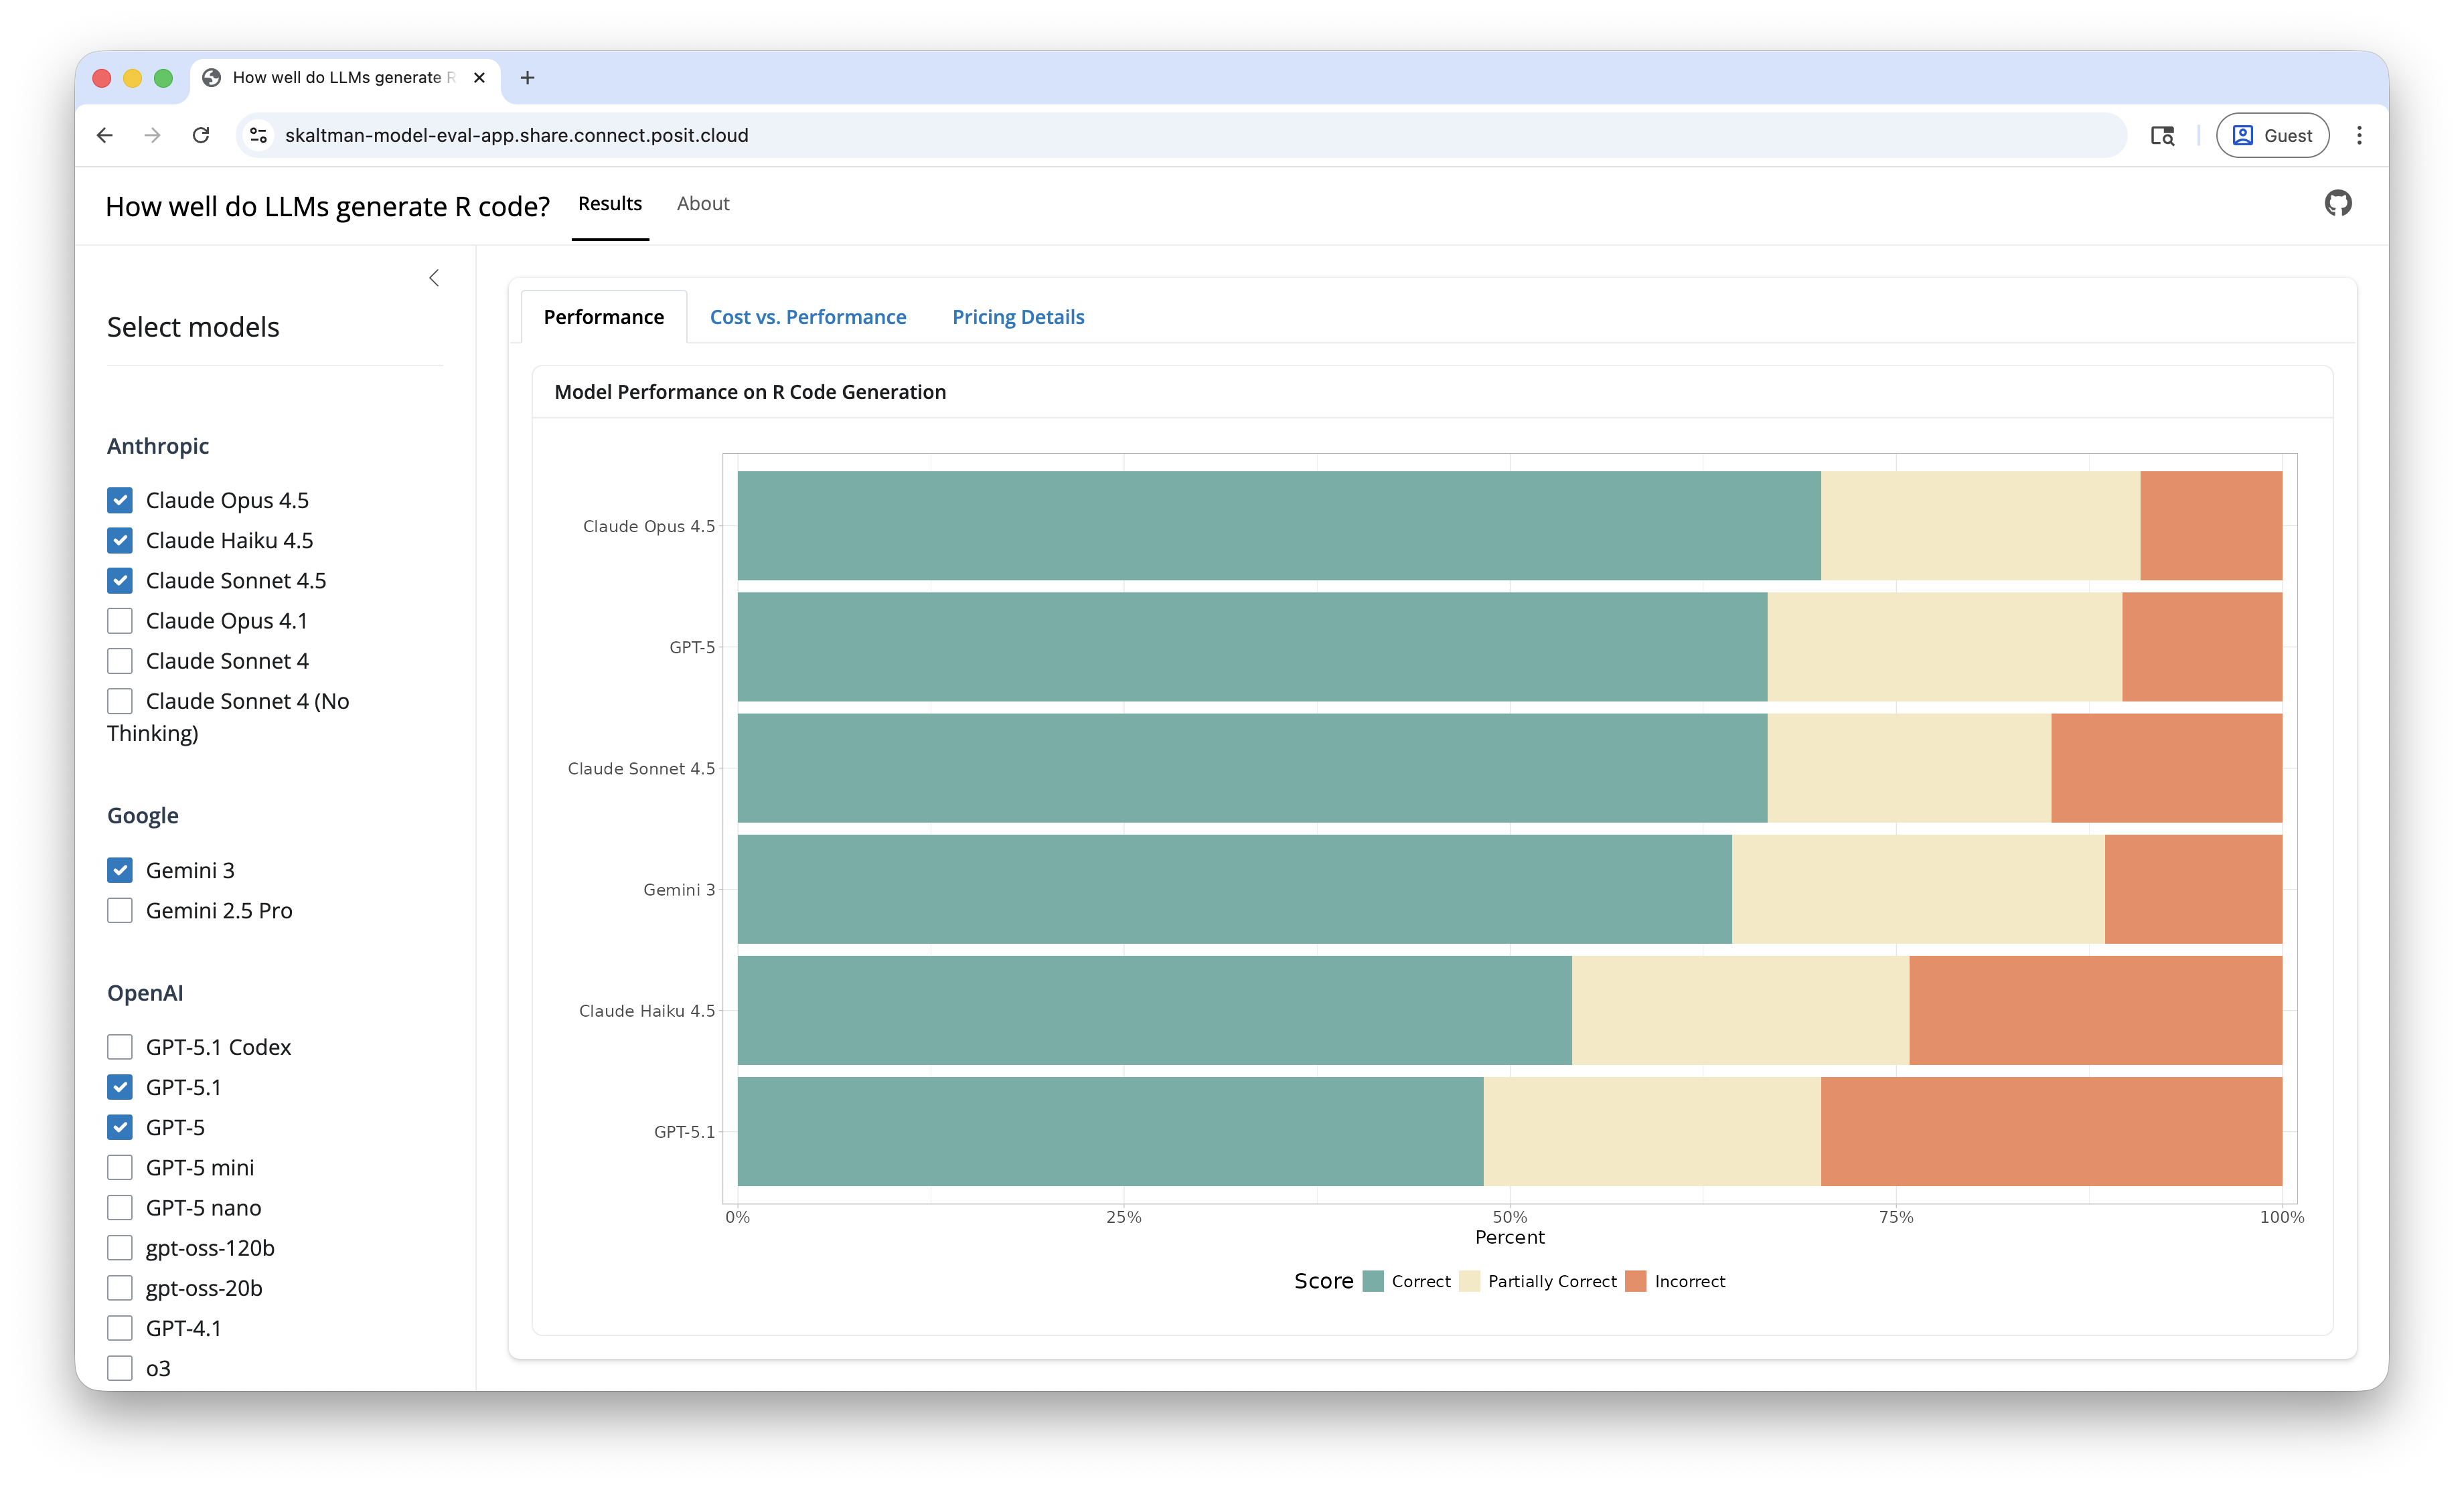Reload the page with the refresh icon
2464x1490 pixels.
[201, 135]
